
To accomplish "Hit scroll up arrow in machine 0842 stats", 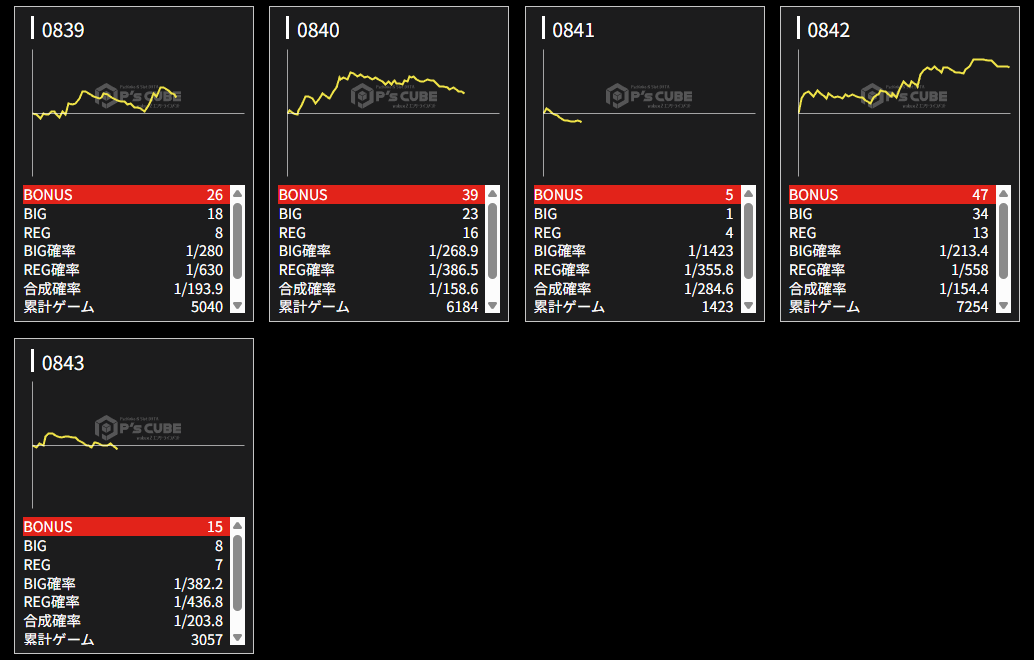I will click(1003, 194).
